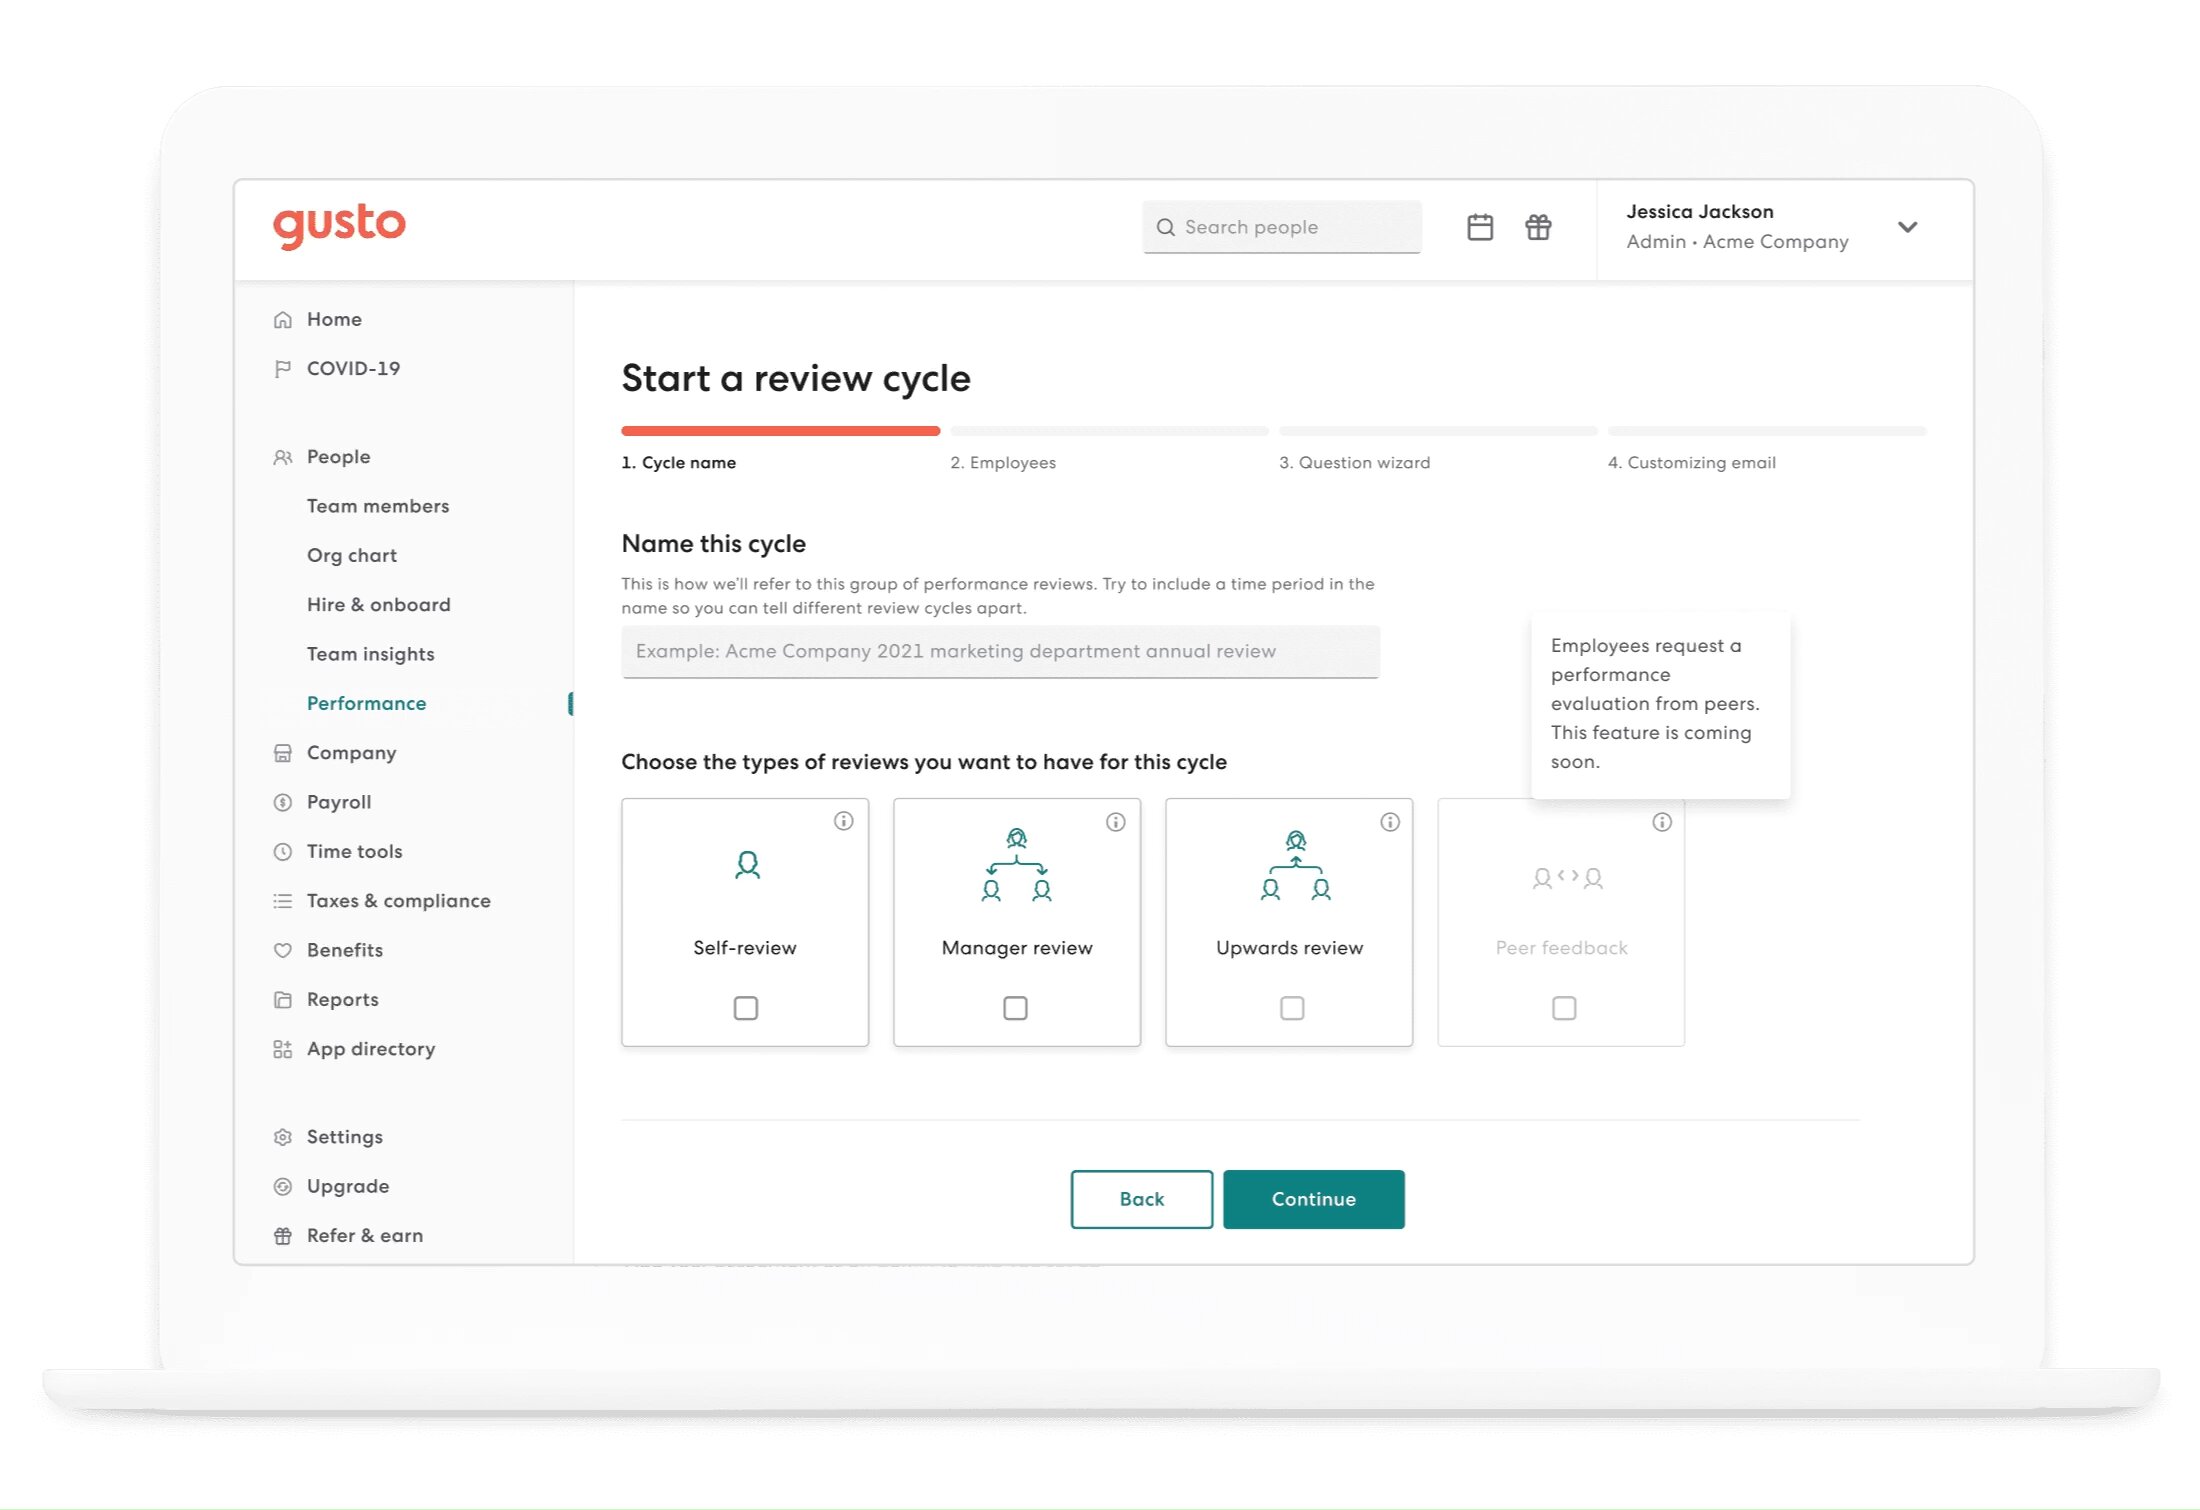Click the Settings gear icon in sidebar
The width and height of the screenshot is (2200, 1510).
click(x=283, y=1137)
